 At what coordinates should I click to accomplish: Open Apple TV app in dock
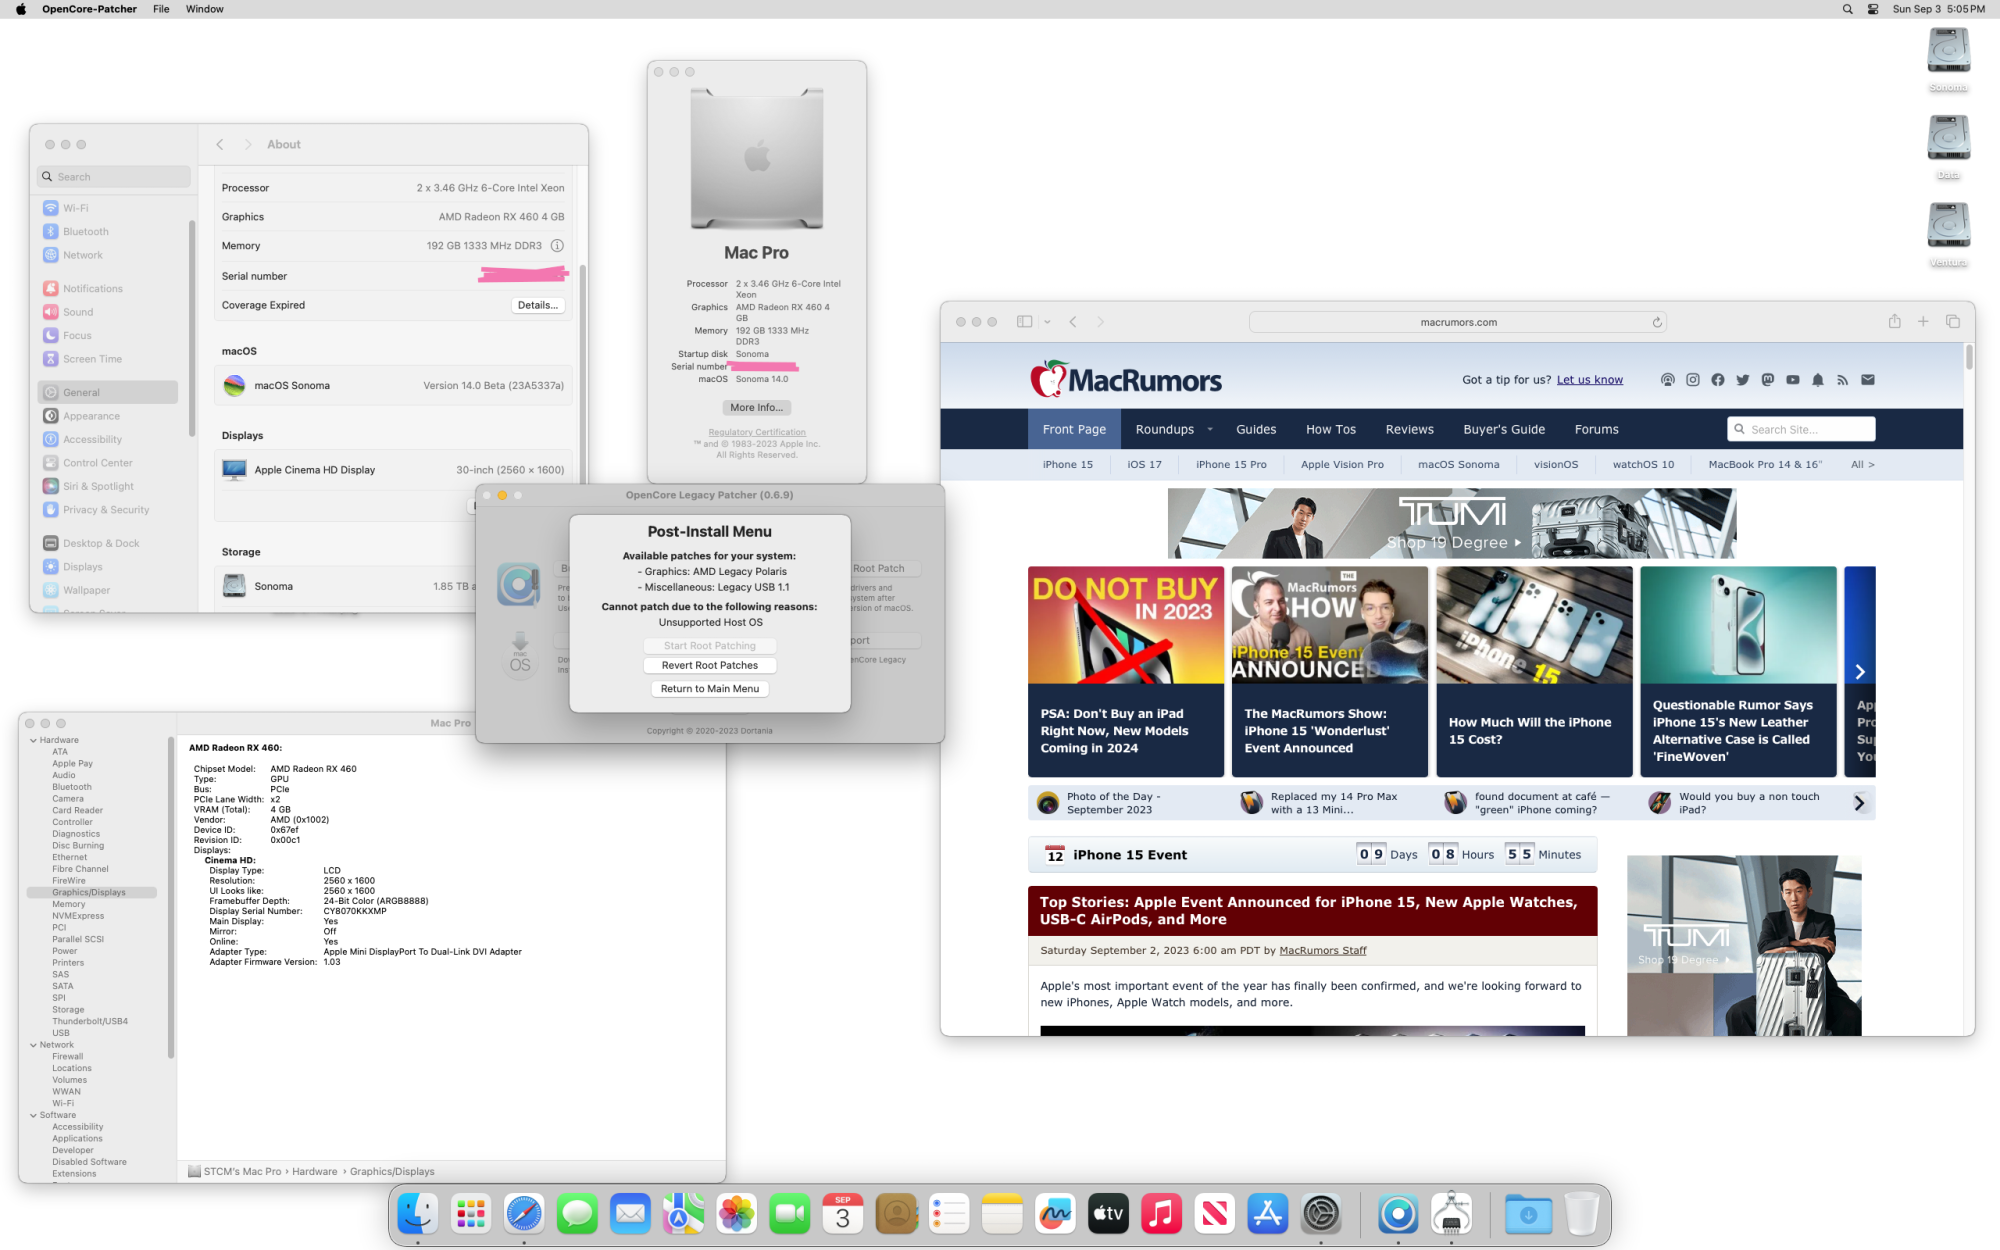[x=1108, y=1214]
